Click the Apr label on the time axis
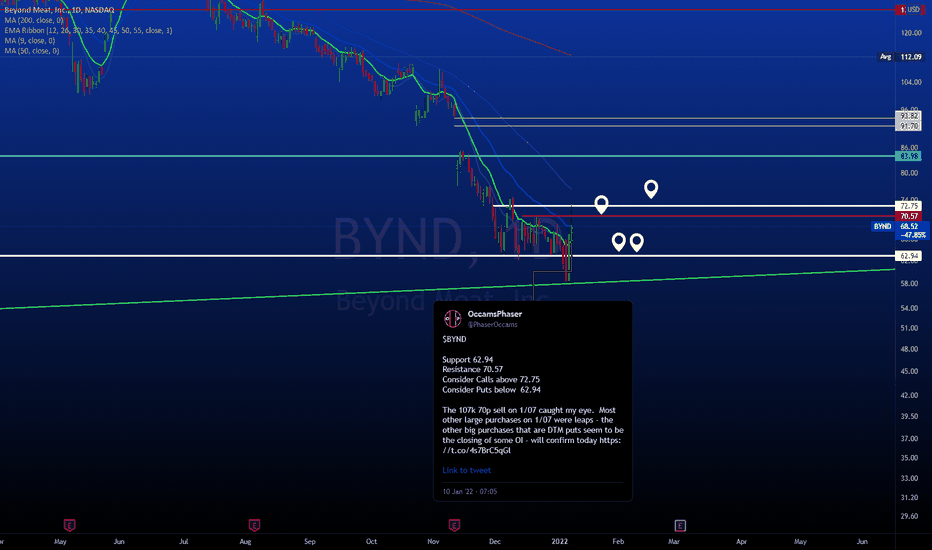This screenshot has height=550, width=932. (x=741, y=542)
